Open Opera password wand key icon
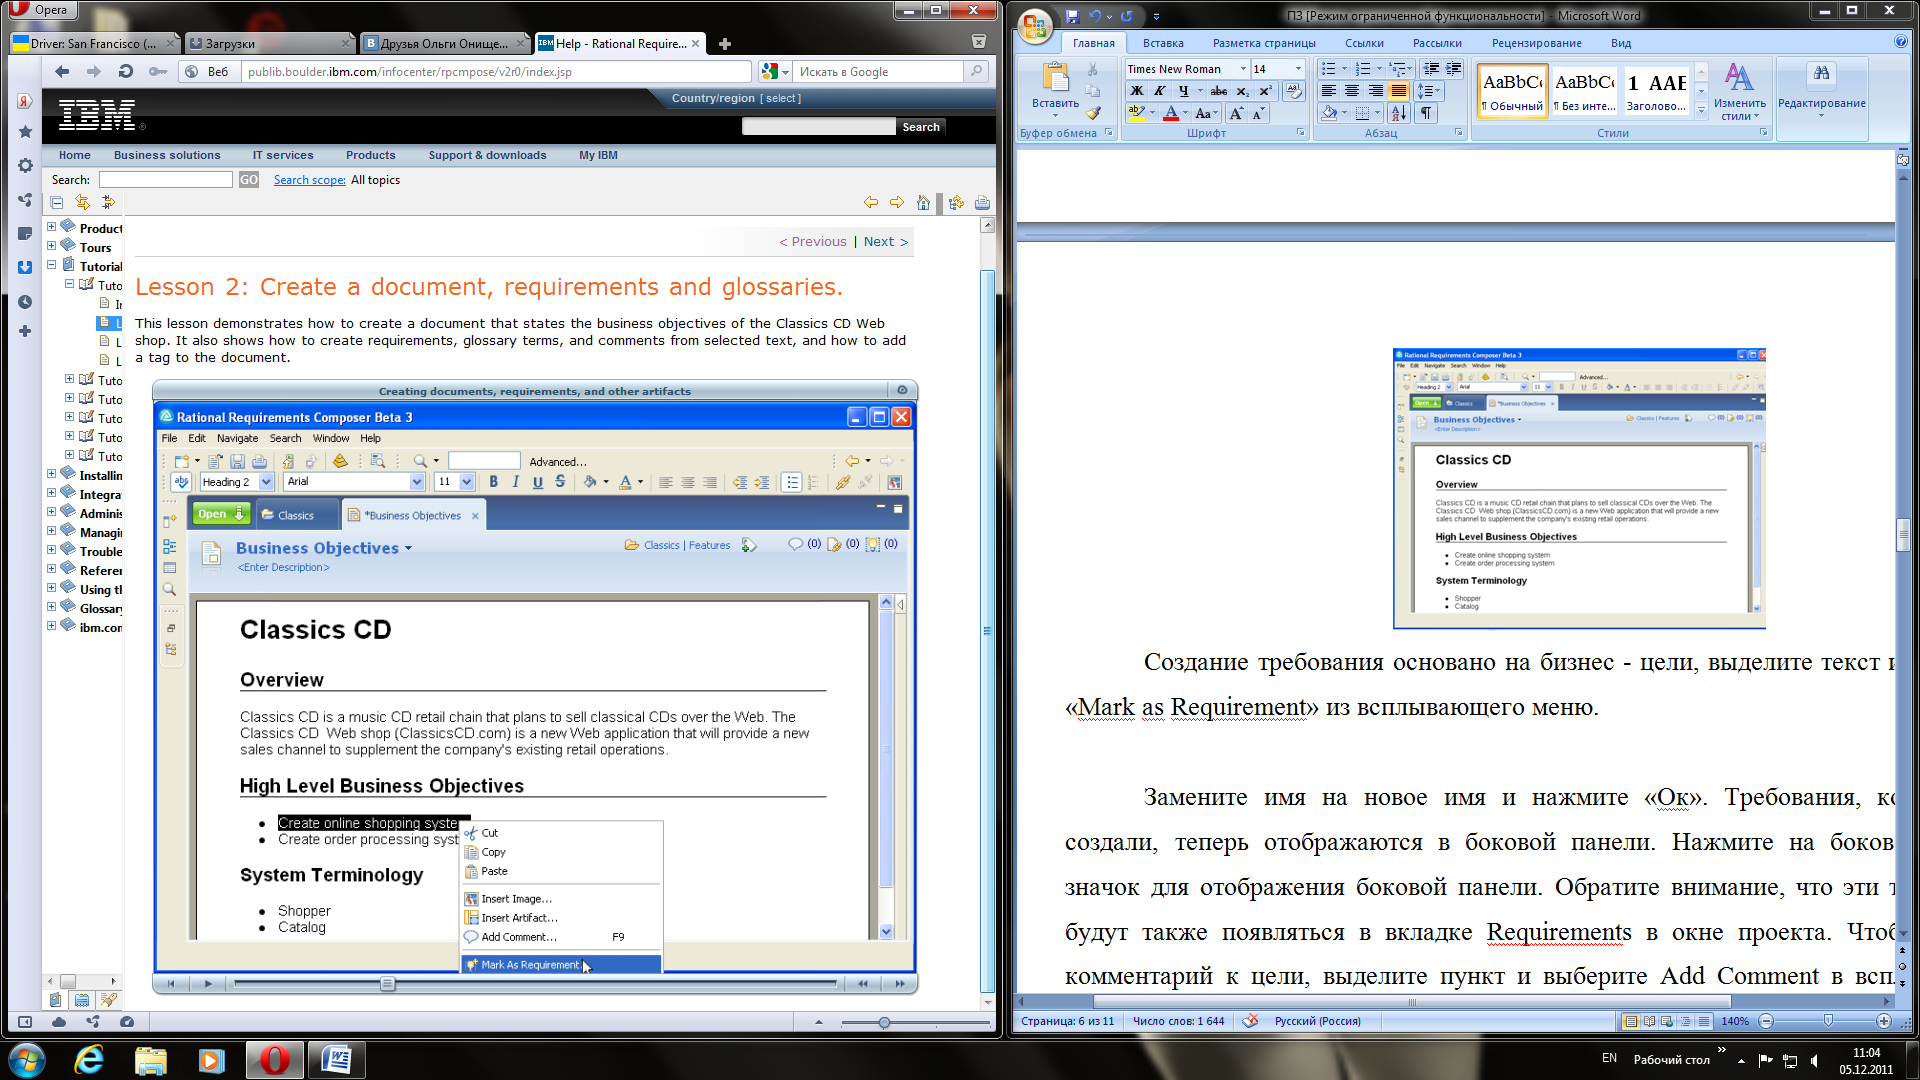 (158, 71)
